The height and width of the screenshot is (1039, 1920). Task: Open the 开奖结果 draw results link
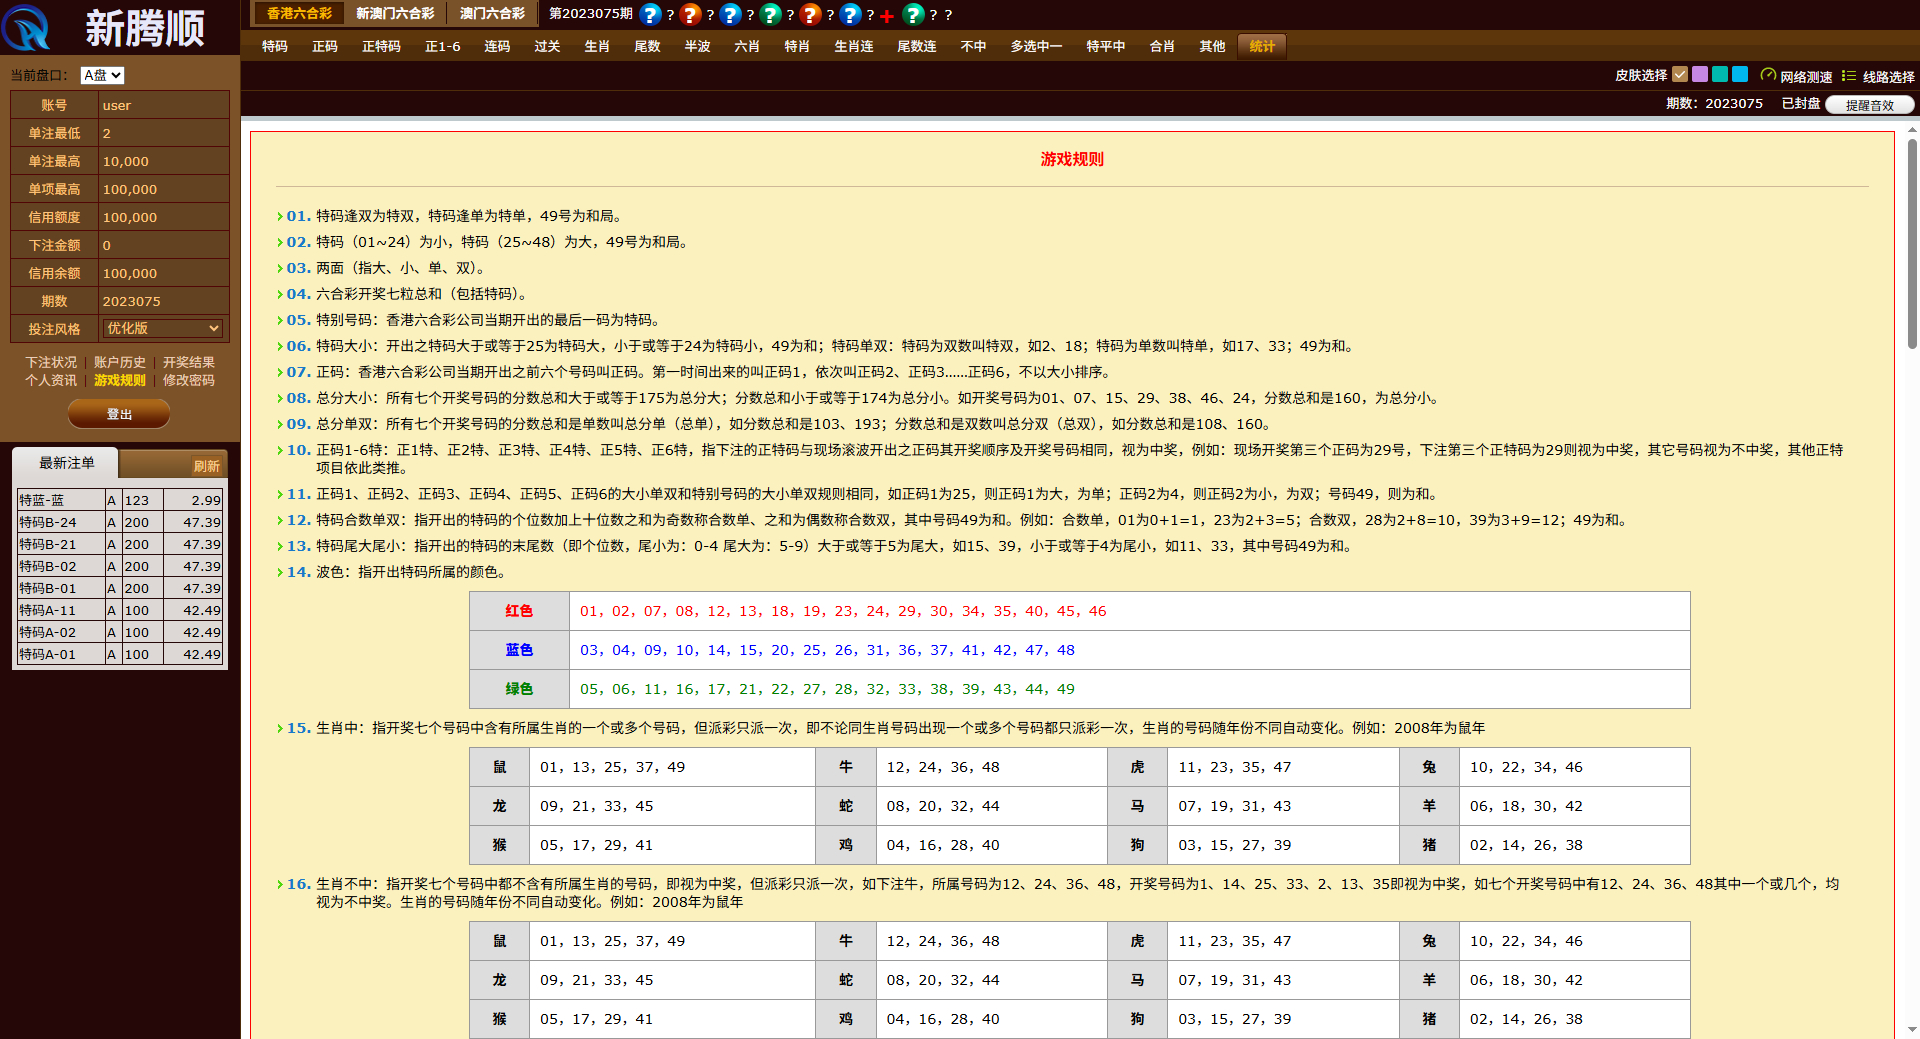189,362
